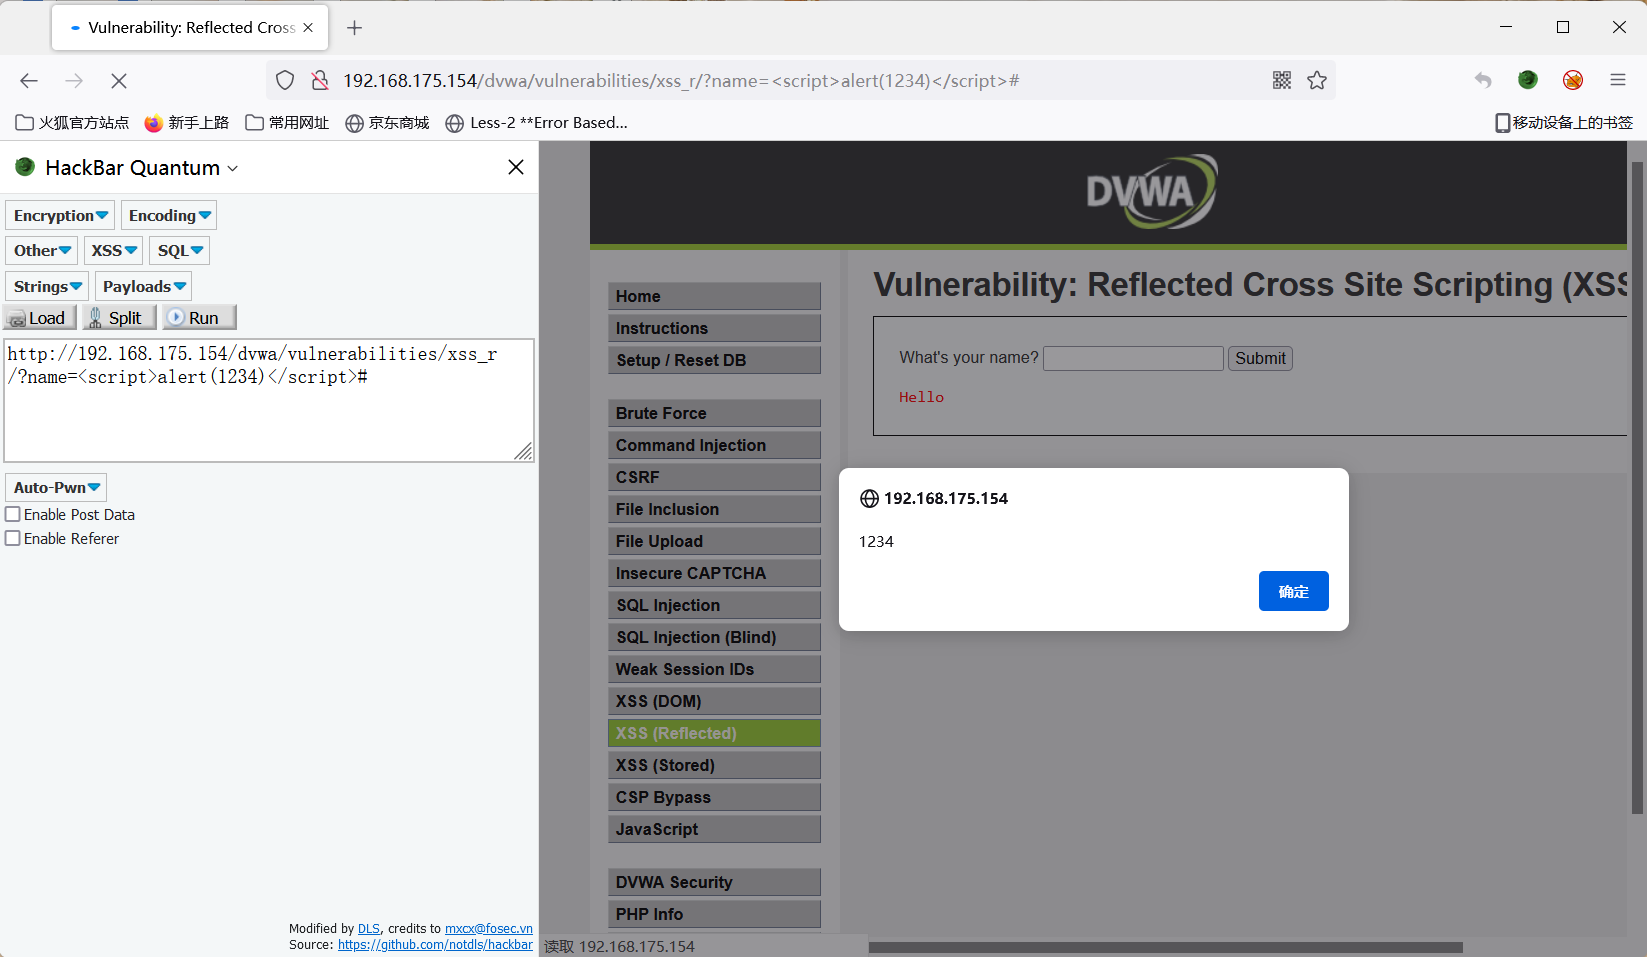Click the HackBar URL text area
This screenshot has height=957, width=1647.
(269, 400)
